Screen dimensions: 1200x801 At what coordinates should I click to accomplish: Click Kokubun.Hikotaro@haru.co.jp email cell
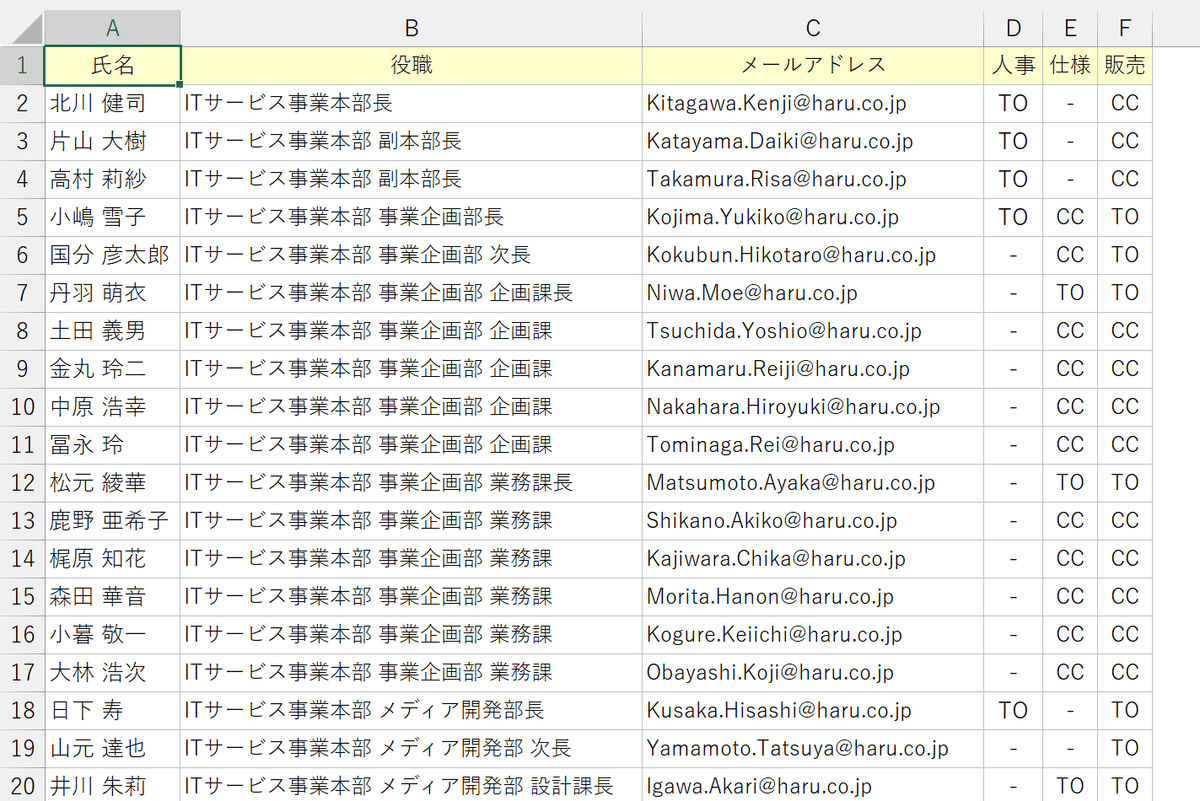813,255
